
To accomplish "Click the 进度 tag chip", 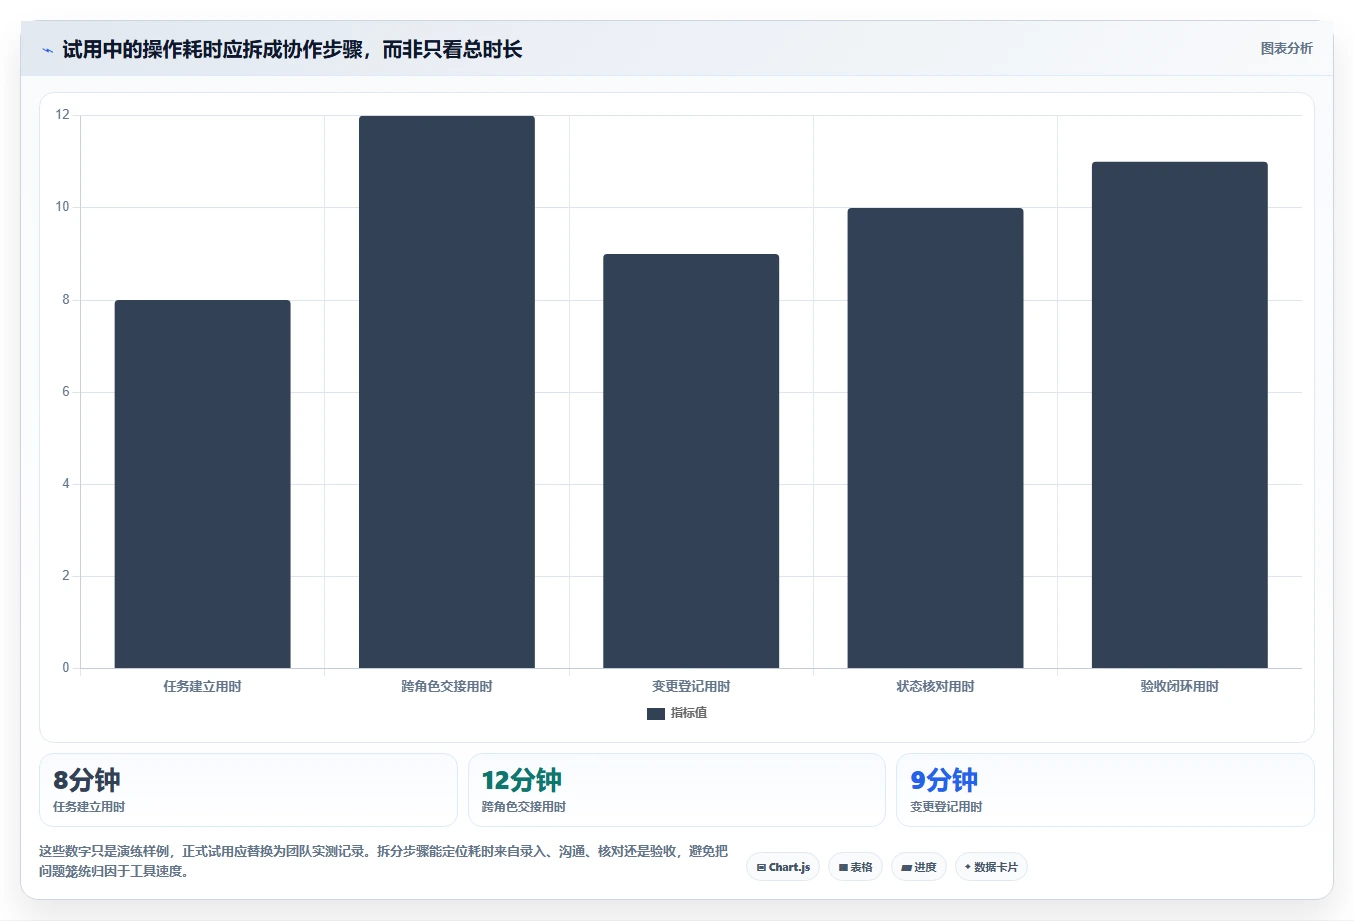I will 919,867.
